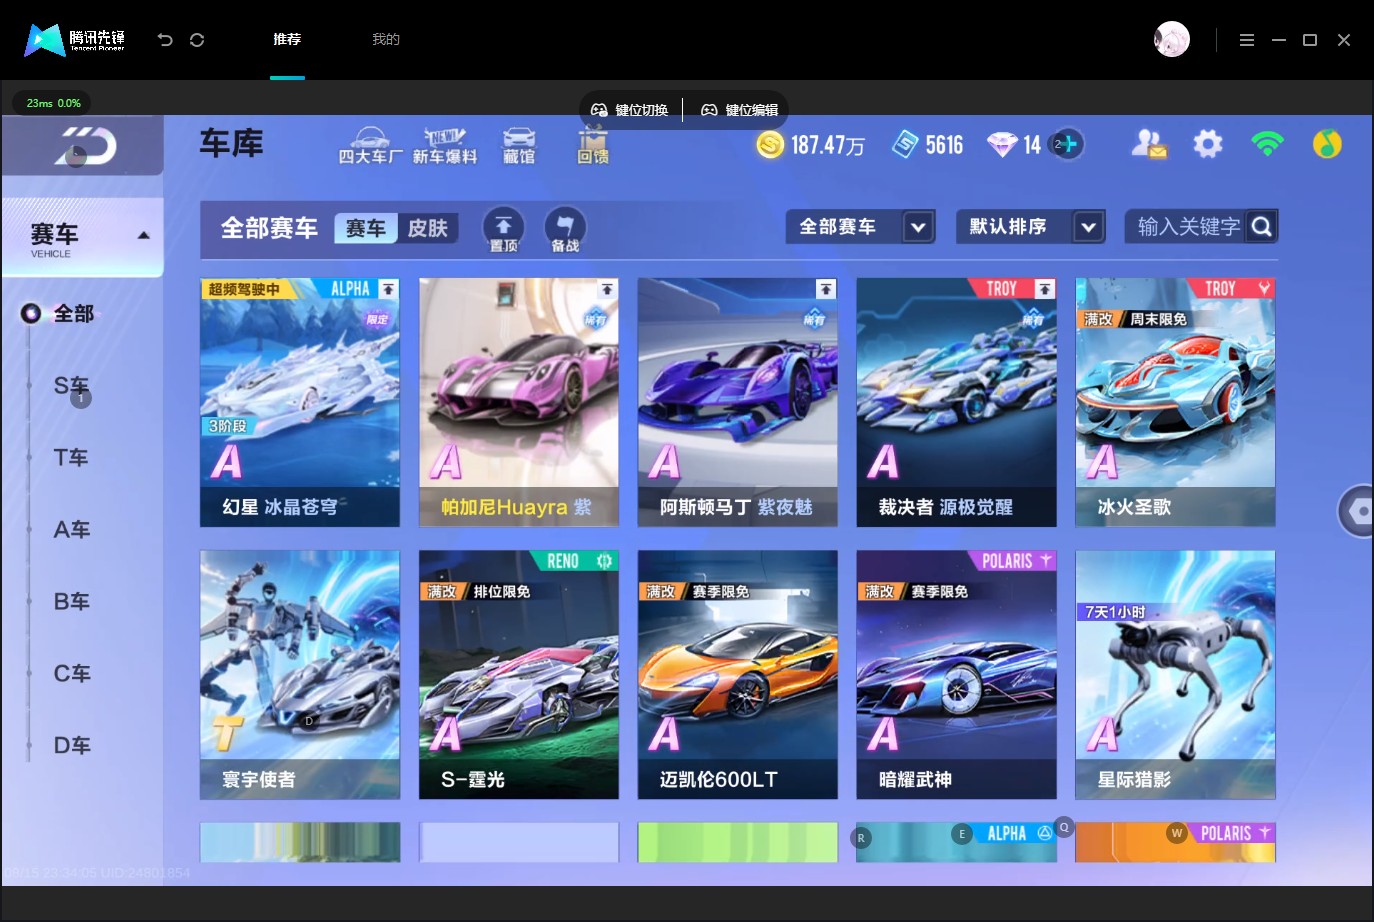Open game settings gear icon
The height and width of the screenshot is (922, 1374).
(1208, 144)
